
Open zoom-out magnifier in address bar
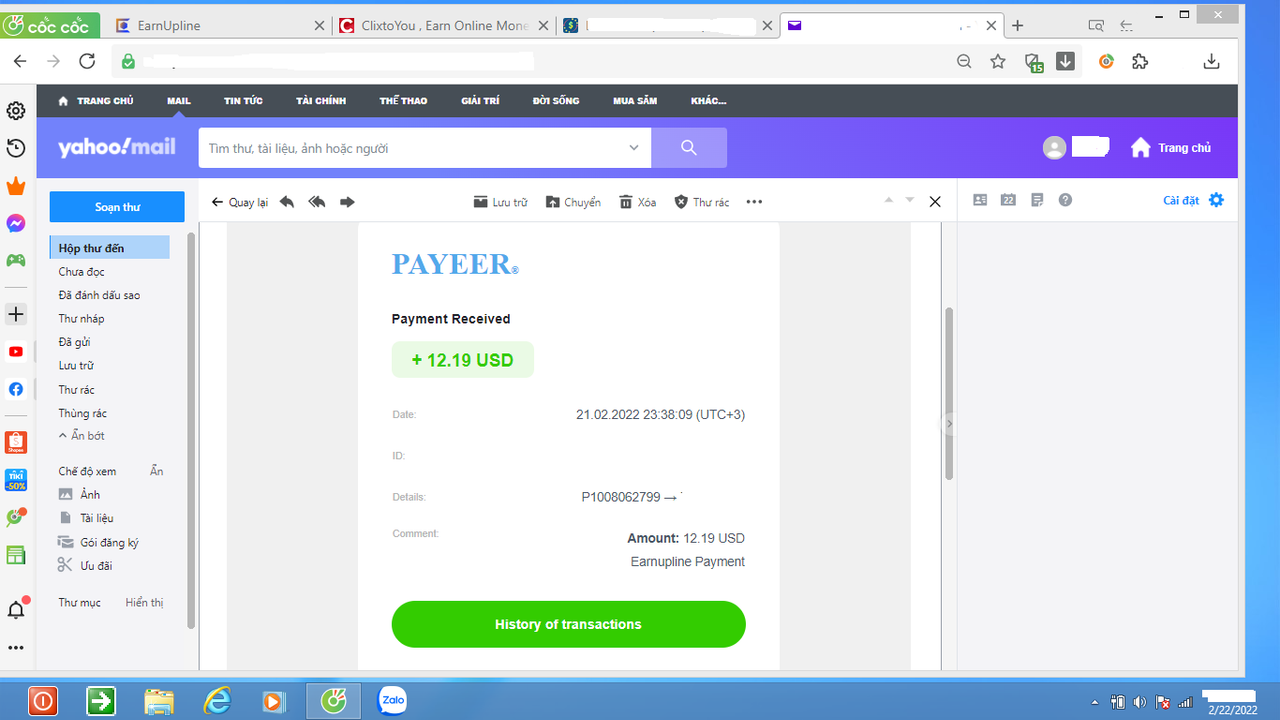click(964, 62)
